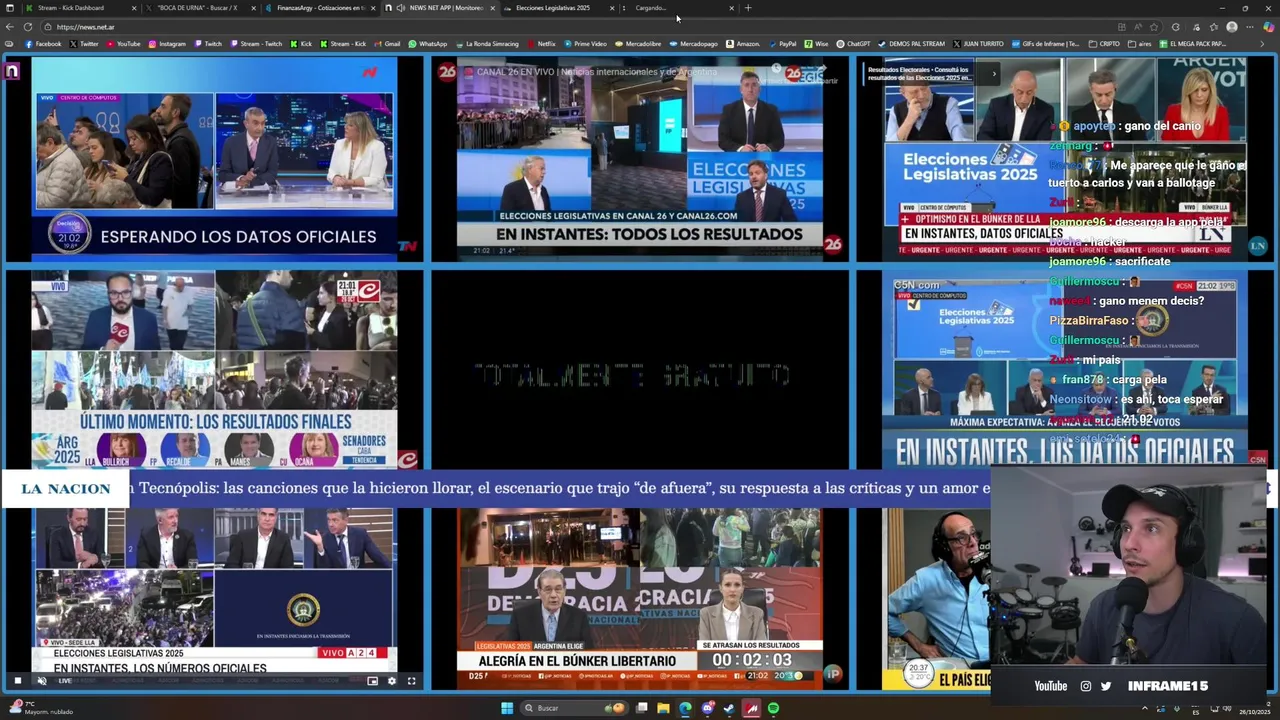Open the X Twitter bookmark
Screen dimensions: 1280x720
(x=84, y=44)
